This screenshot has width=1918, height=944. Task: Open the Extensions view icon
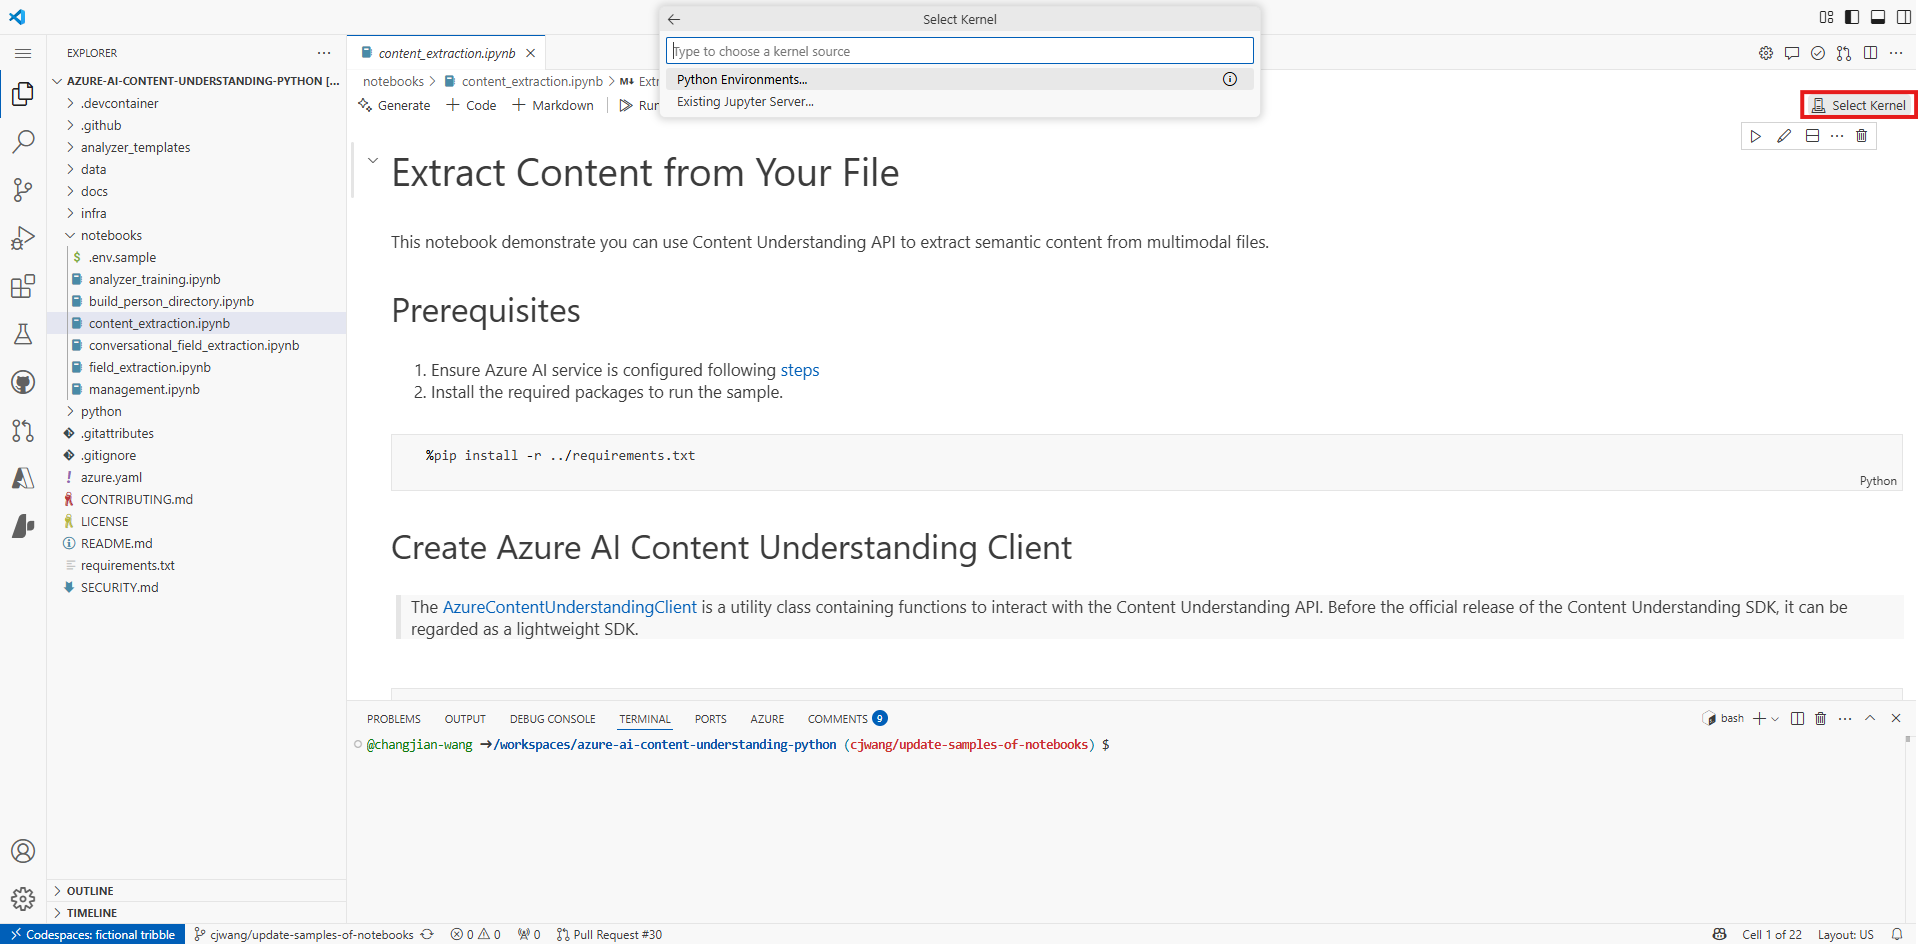[x=23, y=287]
